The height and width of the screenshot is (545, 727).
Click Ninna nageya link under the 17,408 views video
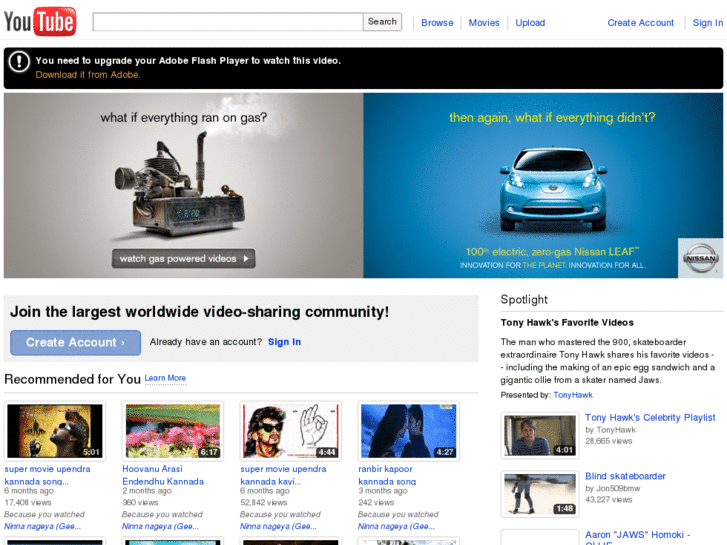pos(42,526)
